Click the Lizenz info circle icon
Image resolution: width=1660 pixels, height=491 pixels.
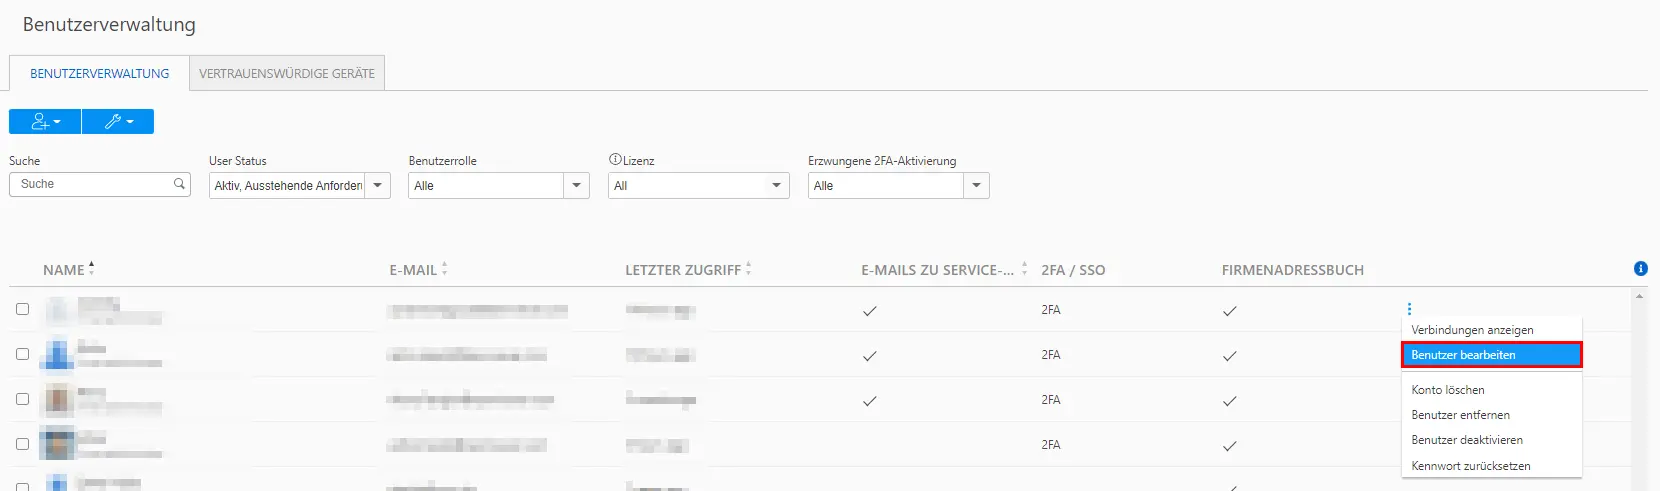pos(615,159)
